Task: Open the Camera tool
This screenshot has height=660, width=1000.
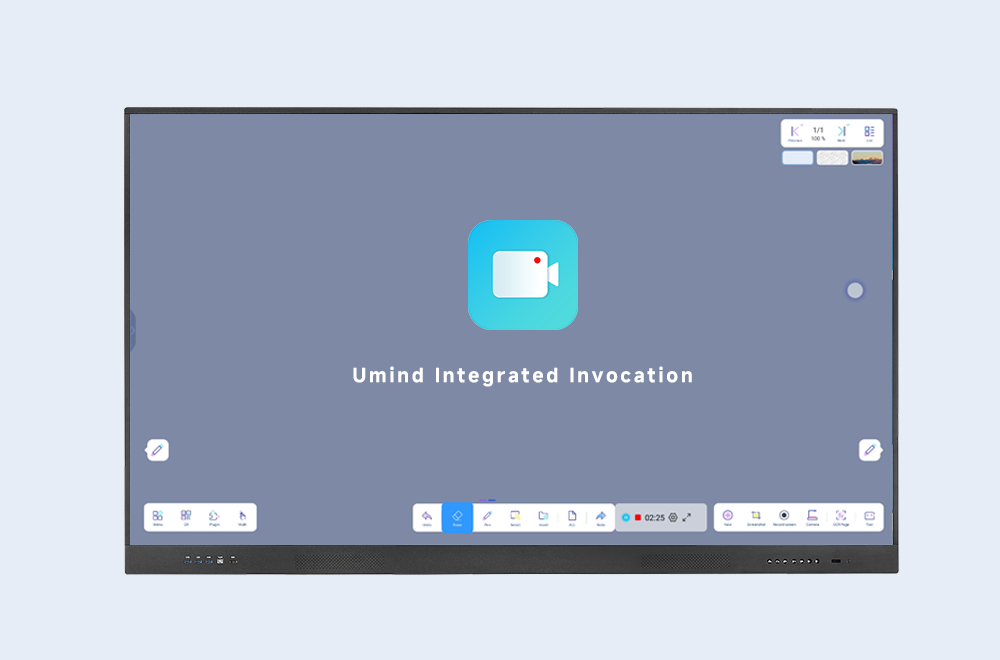Action: [812, 517]
